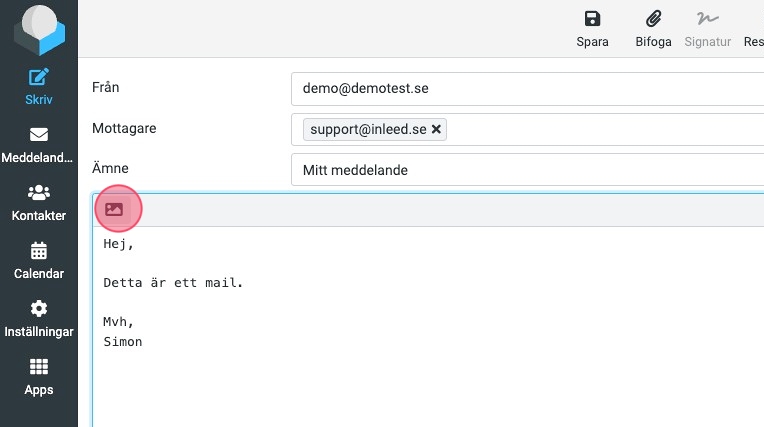
Task: Open the Apps grid
Action: (x=38, y=377)
